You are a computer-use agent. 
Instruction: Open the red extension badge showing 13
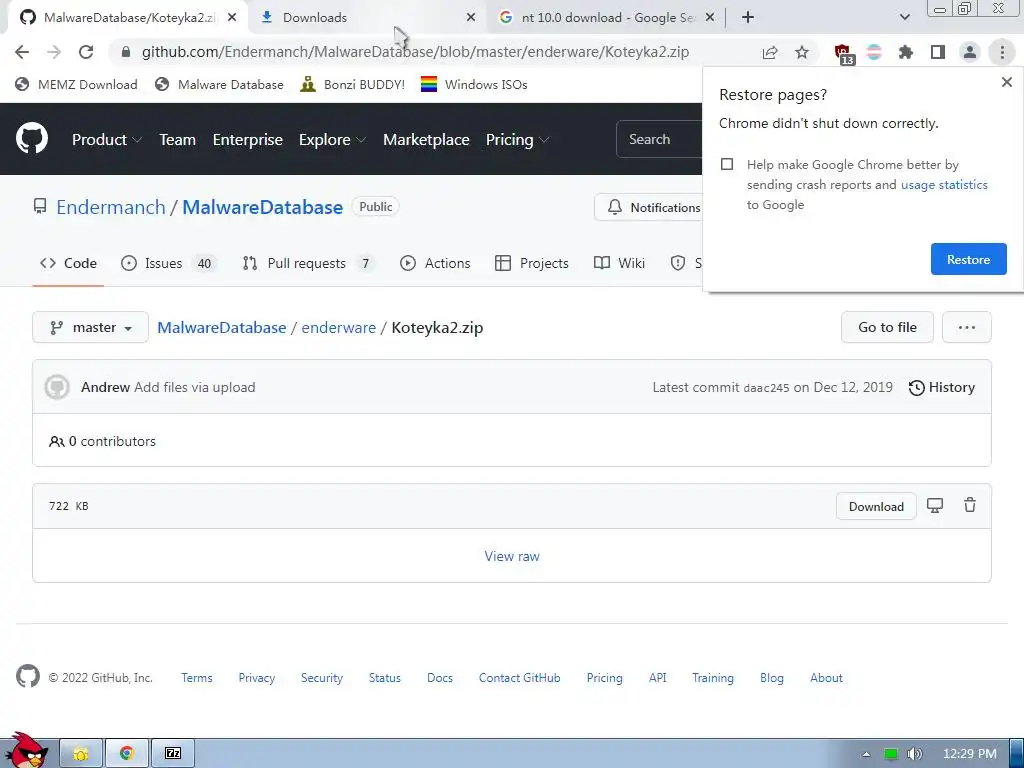pos(843,54)
